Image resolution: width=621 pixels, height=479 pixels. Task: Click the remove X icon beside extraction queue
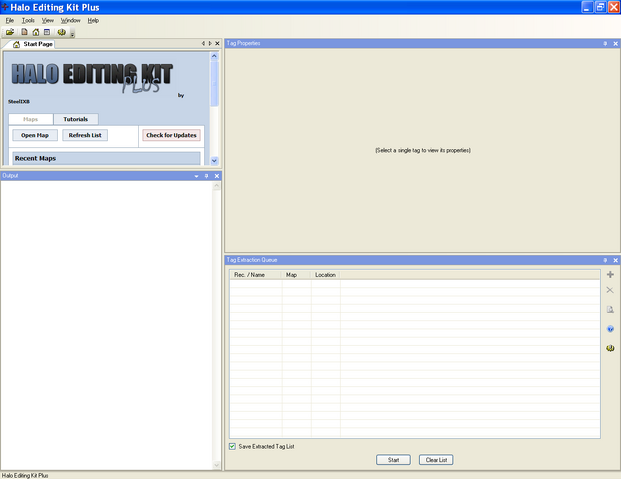tap(610, 290)
